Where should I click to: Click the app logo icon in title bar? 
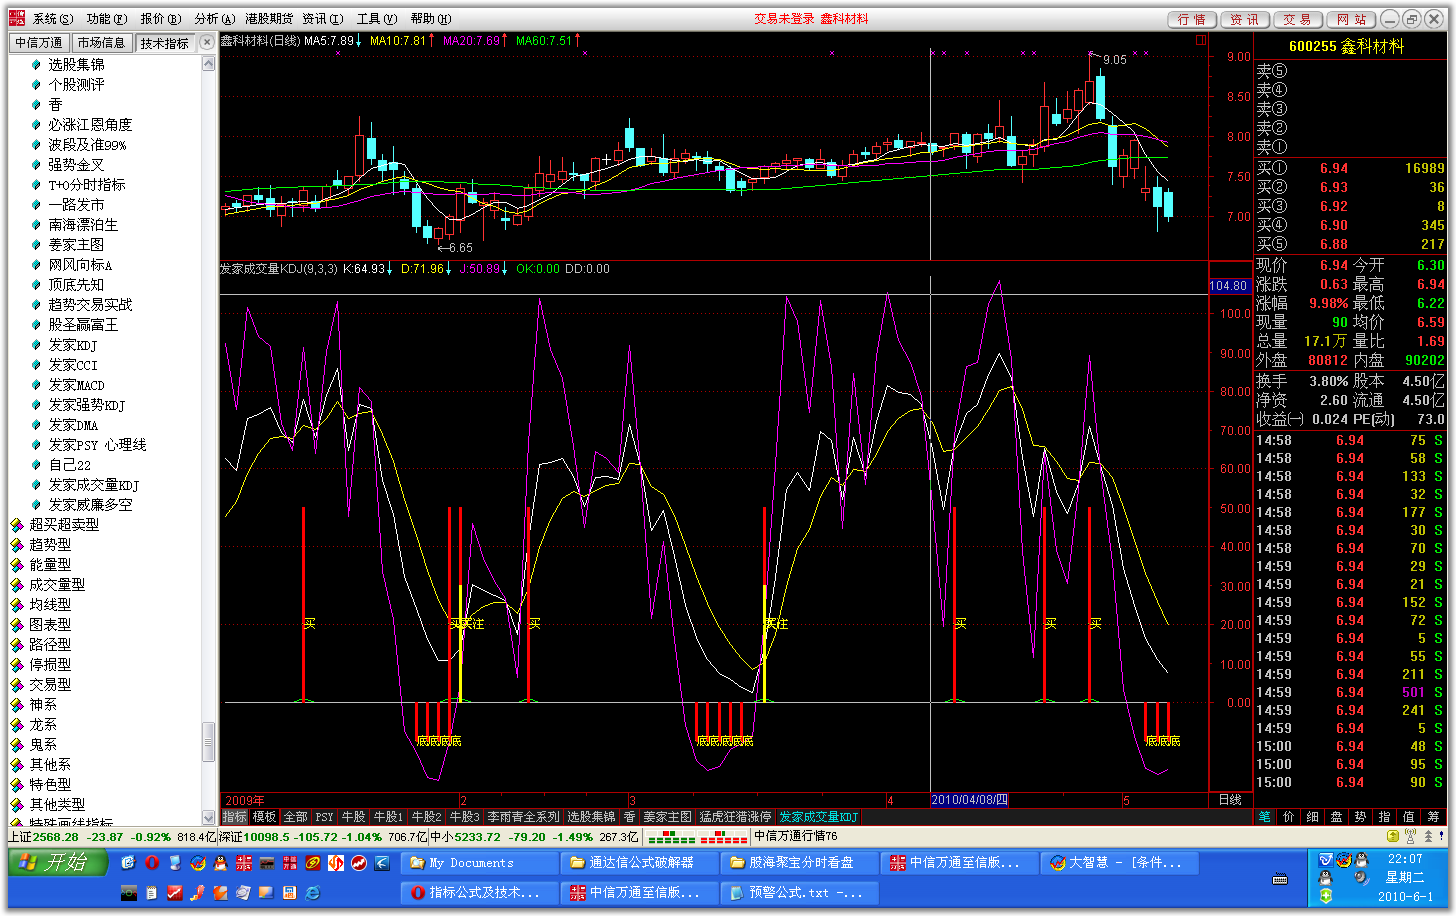click(17, 18)
